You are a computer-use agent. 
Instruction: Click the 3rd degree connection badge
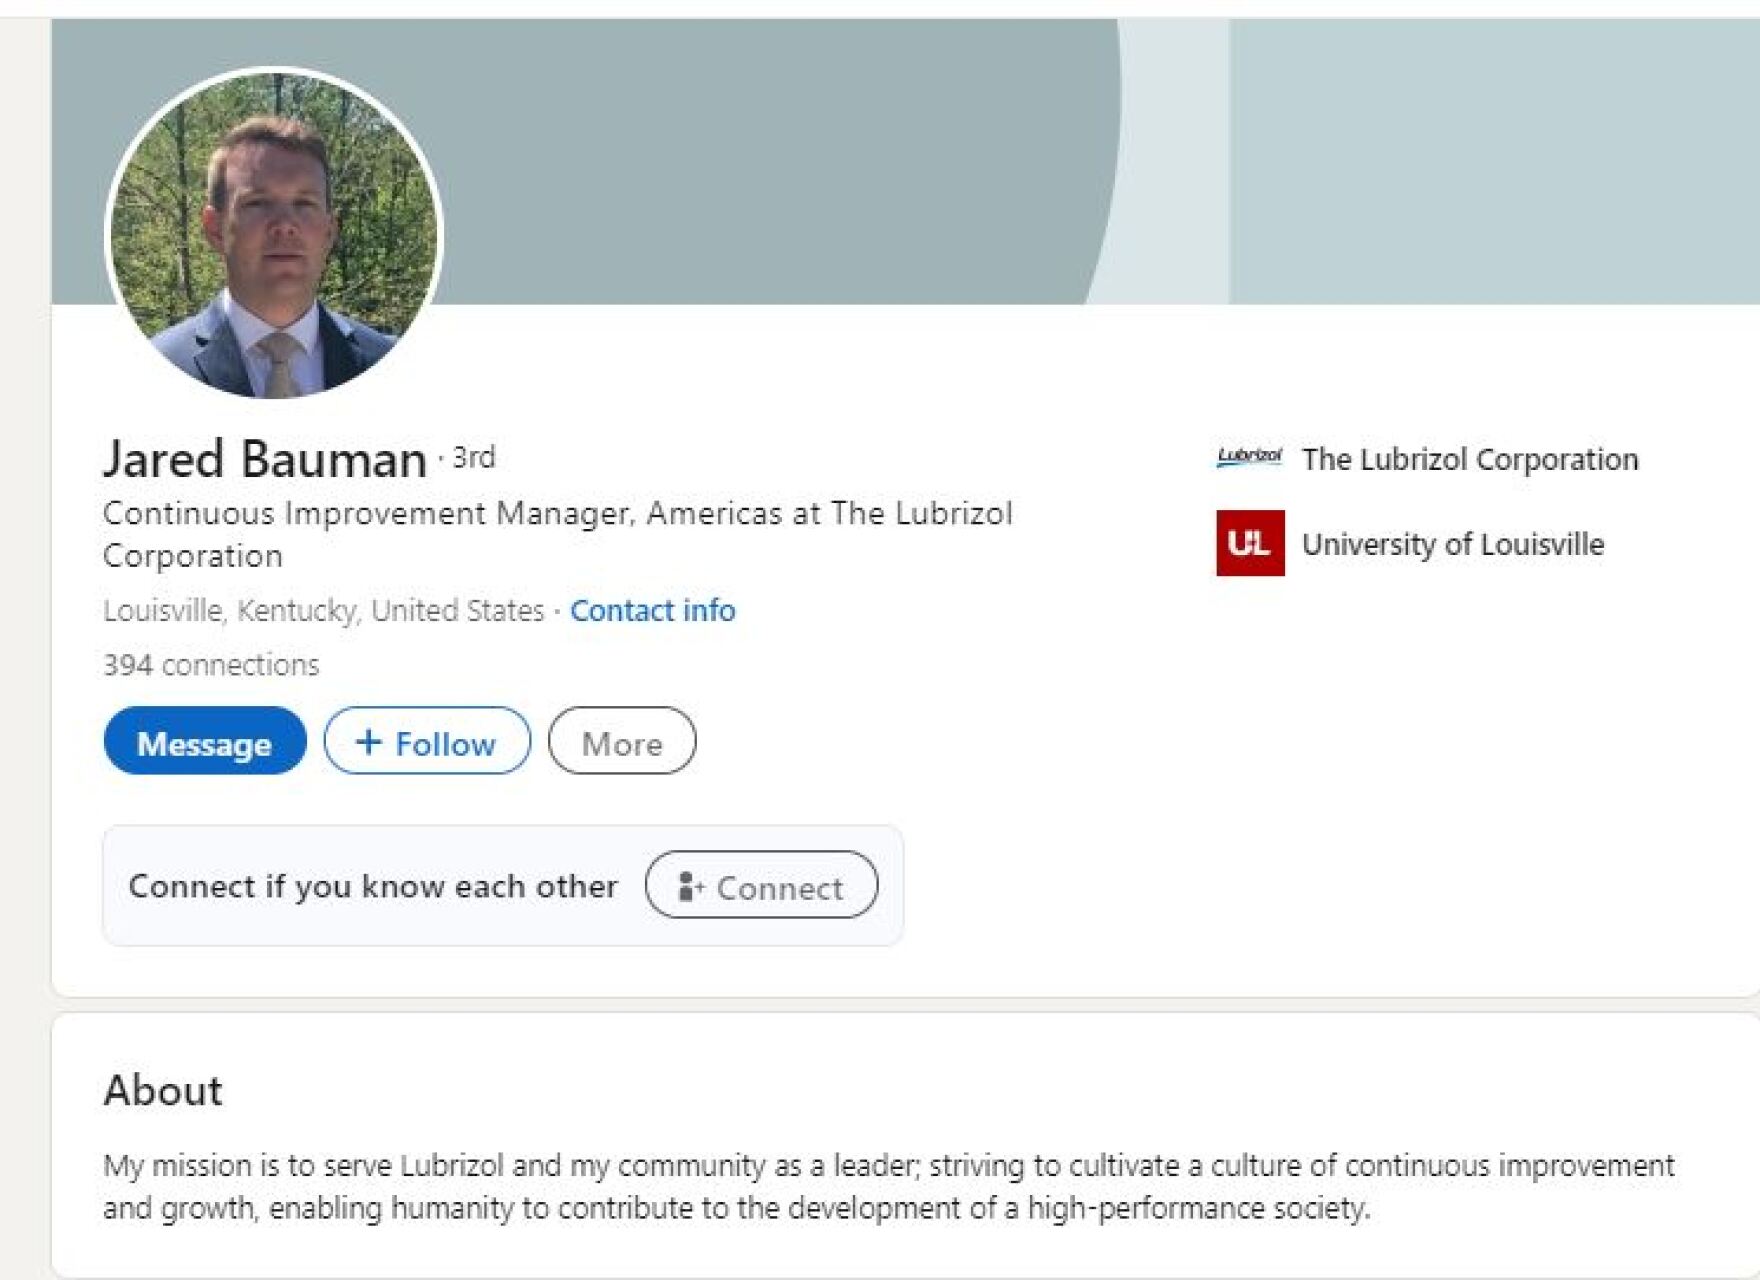[x=473, y=457]
